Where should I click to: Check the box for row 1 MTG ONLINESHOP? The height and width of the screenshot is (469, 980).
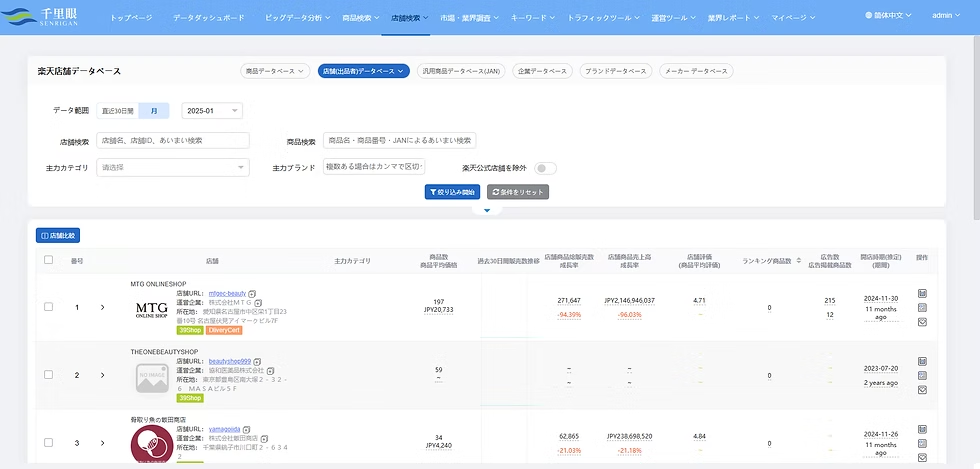pos(49,307)
